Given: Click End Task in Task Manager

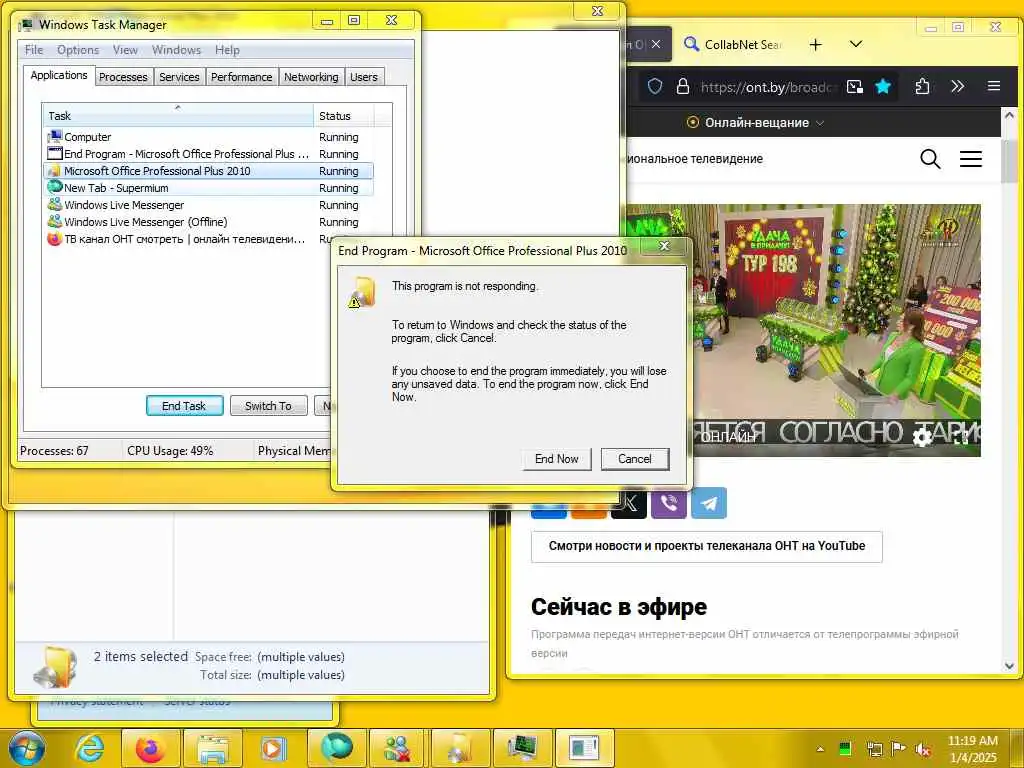Looking at the screenshot, I should tap(184, 406).
